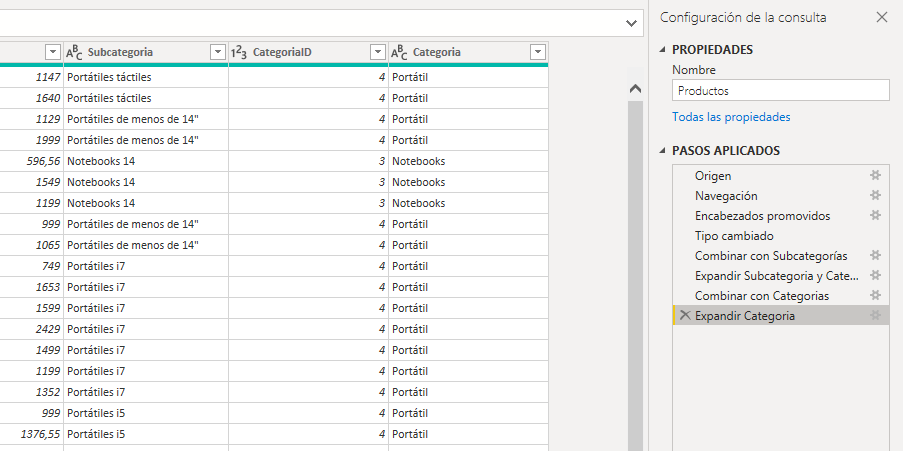Expand filter dropdown on Categoria column

coord(538,52)
